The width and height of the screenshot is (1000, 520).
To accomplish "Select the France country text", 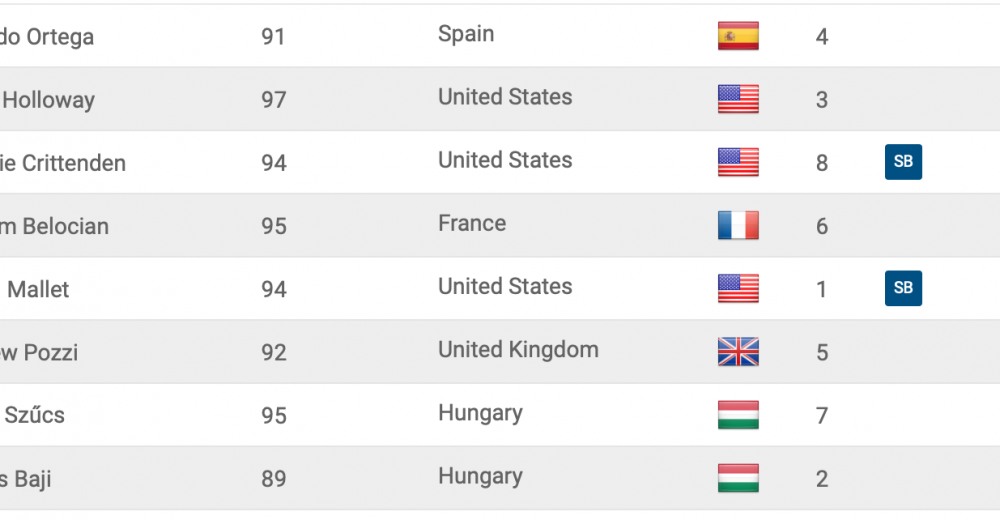I will (x=472, y=223).
